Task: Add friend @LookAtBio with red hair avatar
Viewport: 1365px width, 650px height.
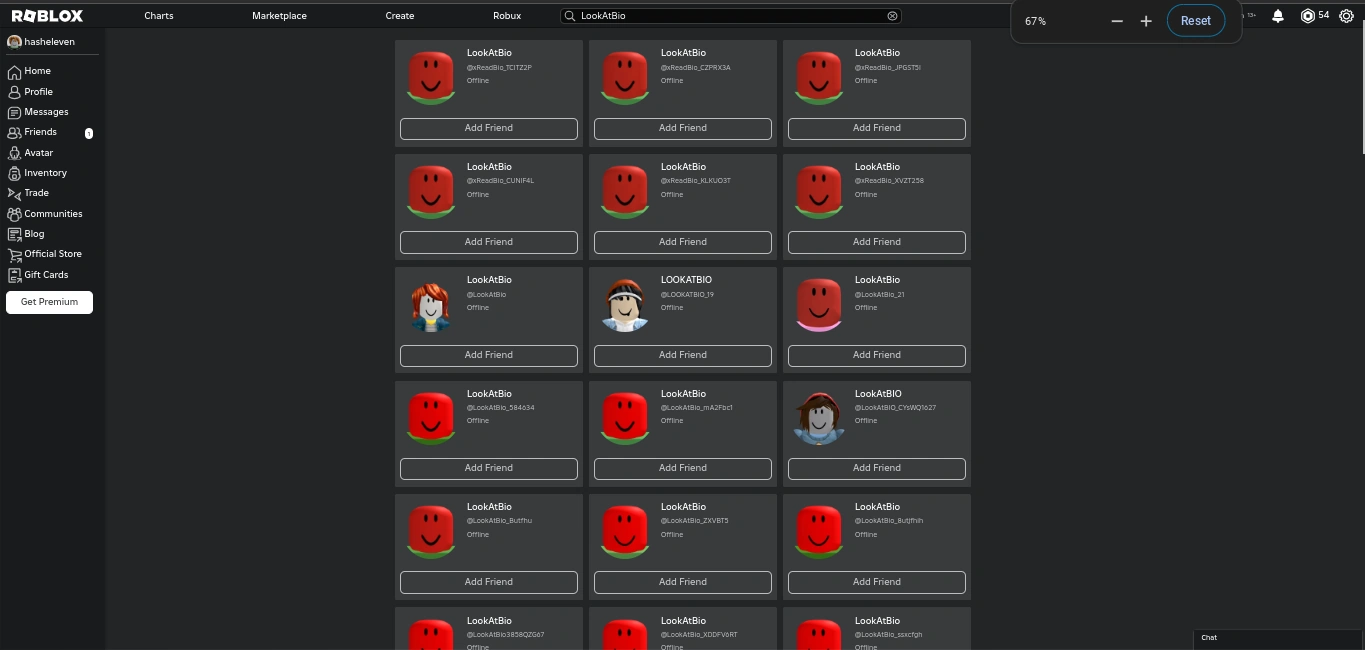Action: [489, 355]
